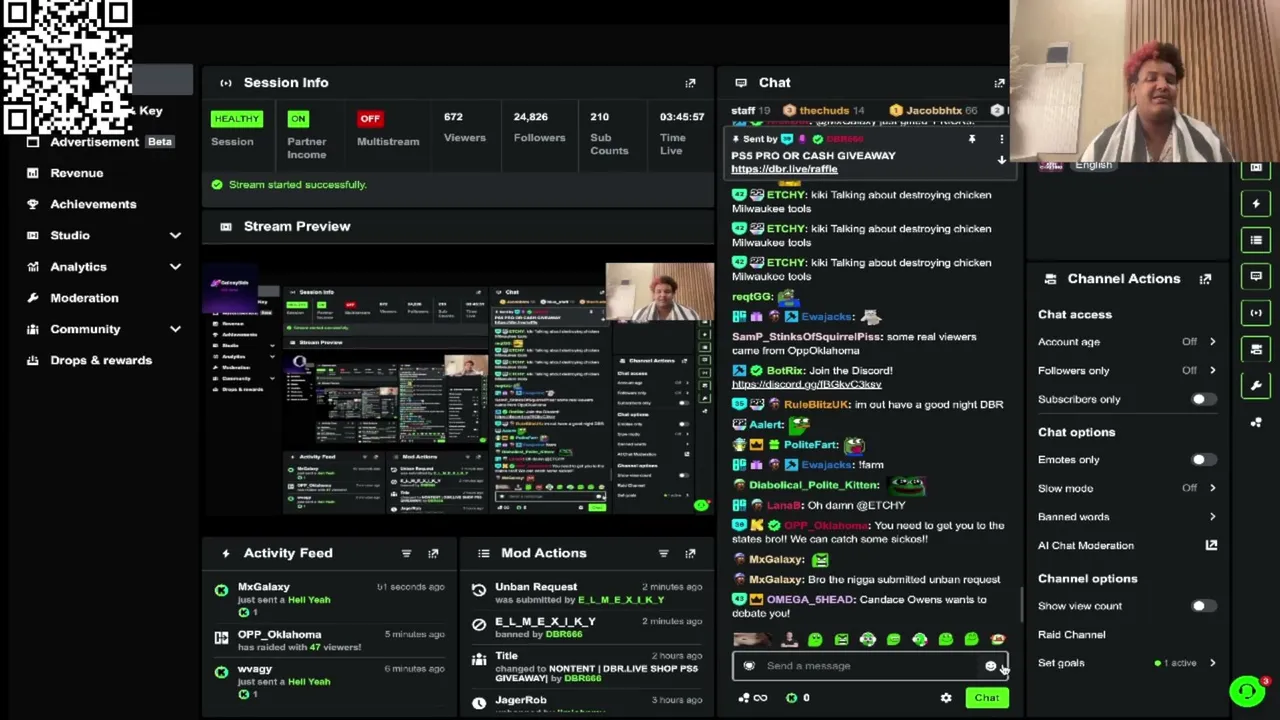Click the chat bubble widget icon
This screenshot has height=720, width=1280.
tap(1256, 276)
